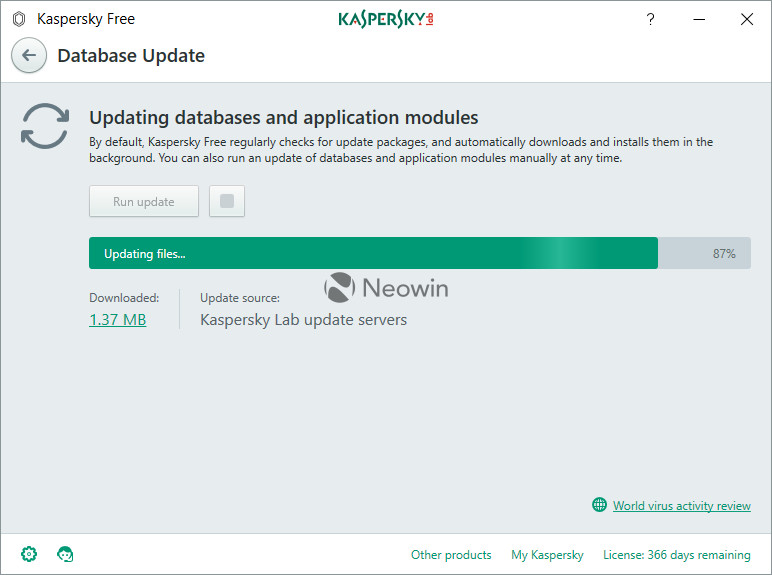
Task: Click the Database Update page title
Action: 131,56
